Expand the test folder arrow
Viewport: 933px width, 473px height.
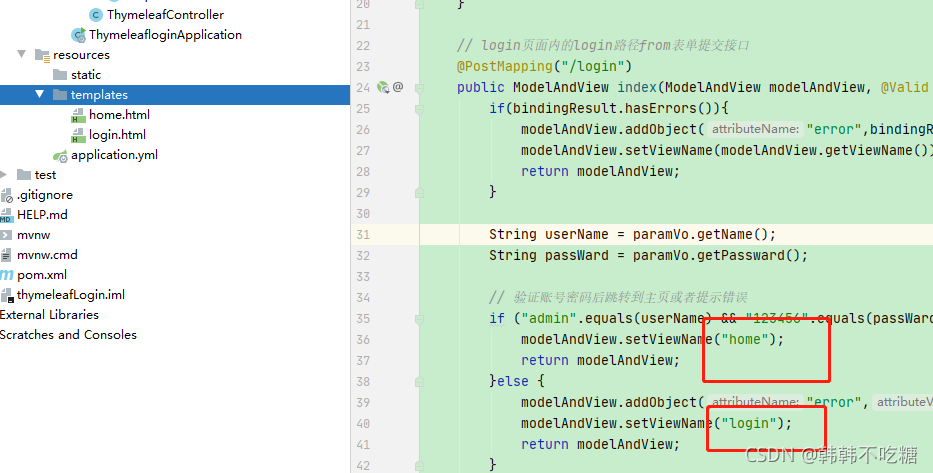point(4,174)
